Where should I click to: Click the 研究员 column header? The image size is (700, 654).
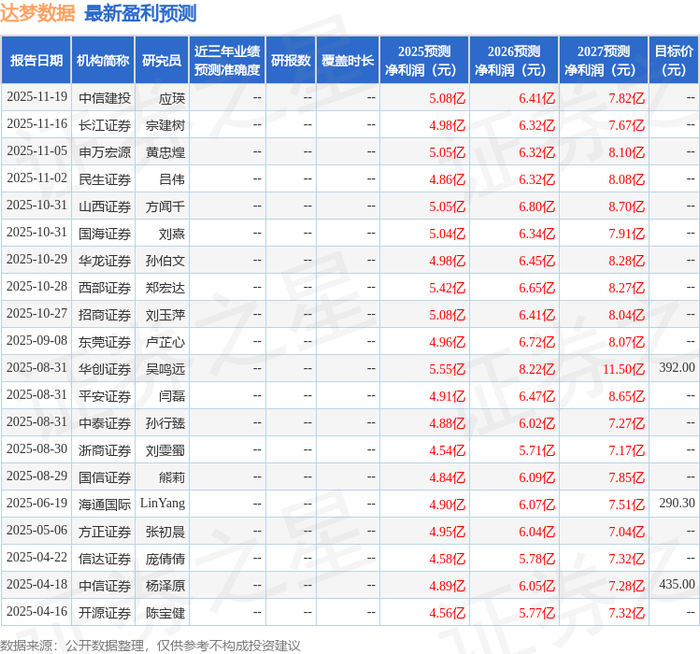[x=162, y=60]
